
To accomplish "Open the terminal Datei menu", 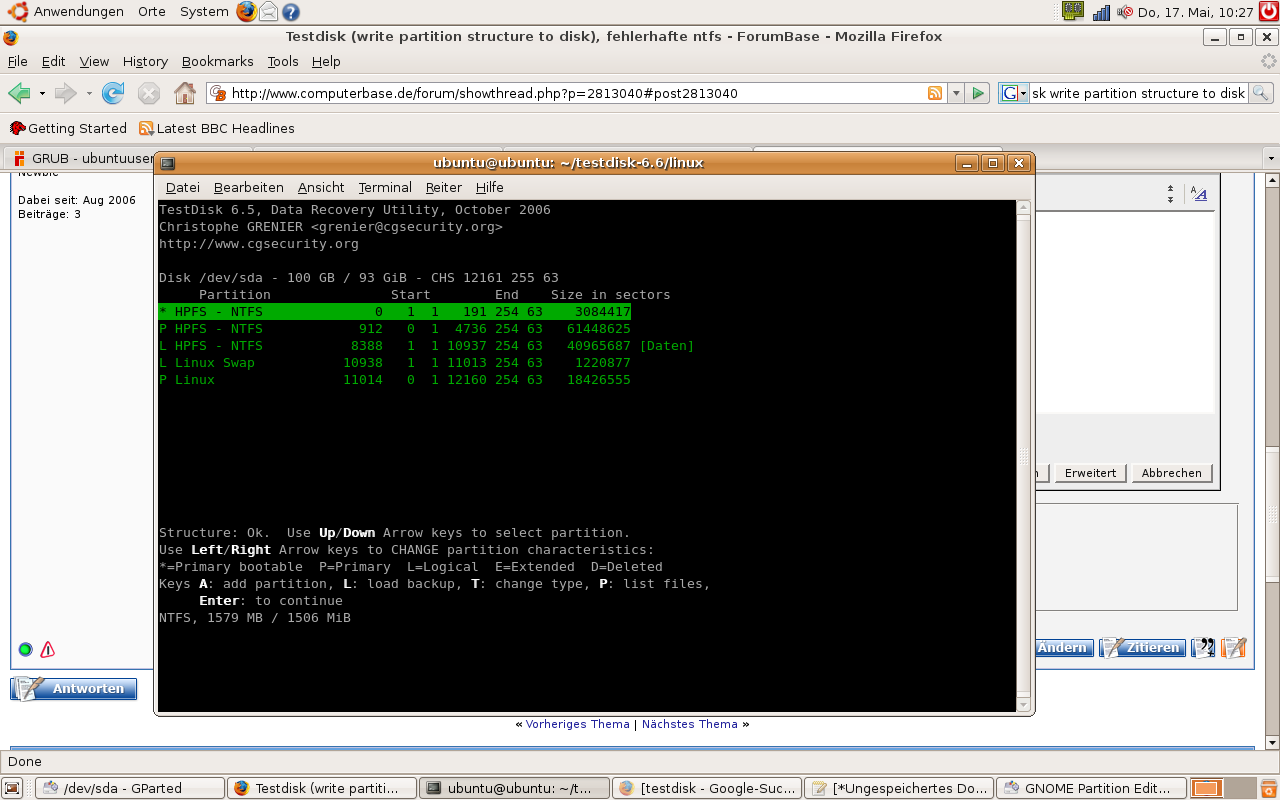I will tap(183, 187).
